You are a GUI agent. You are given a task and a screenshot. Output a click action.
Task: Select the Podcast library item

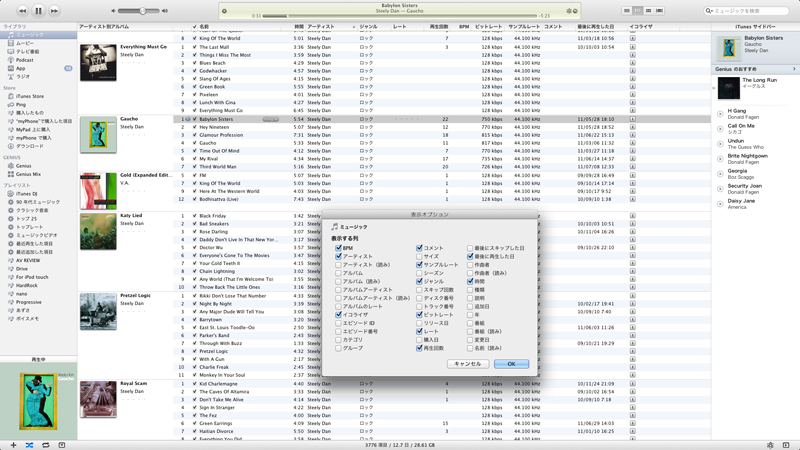click(x=24, y=60)
